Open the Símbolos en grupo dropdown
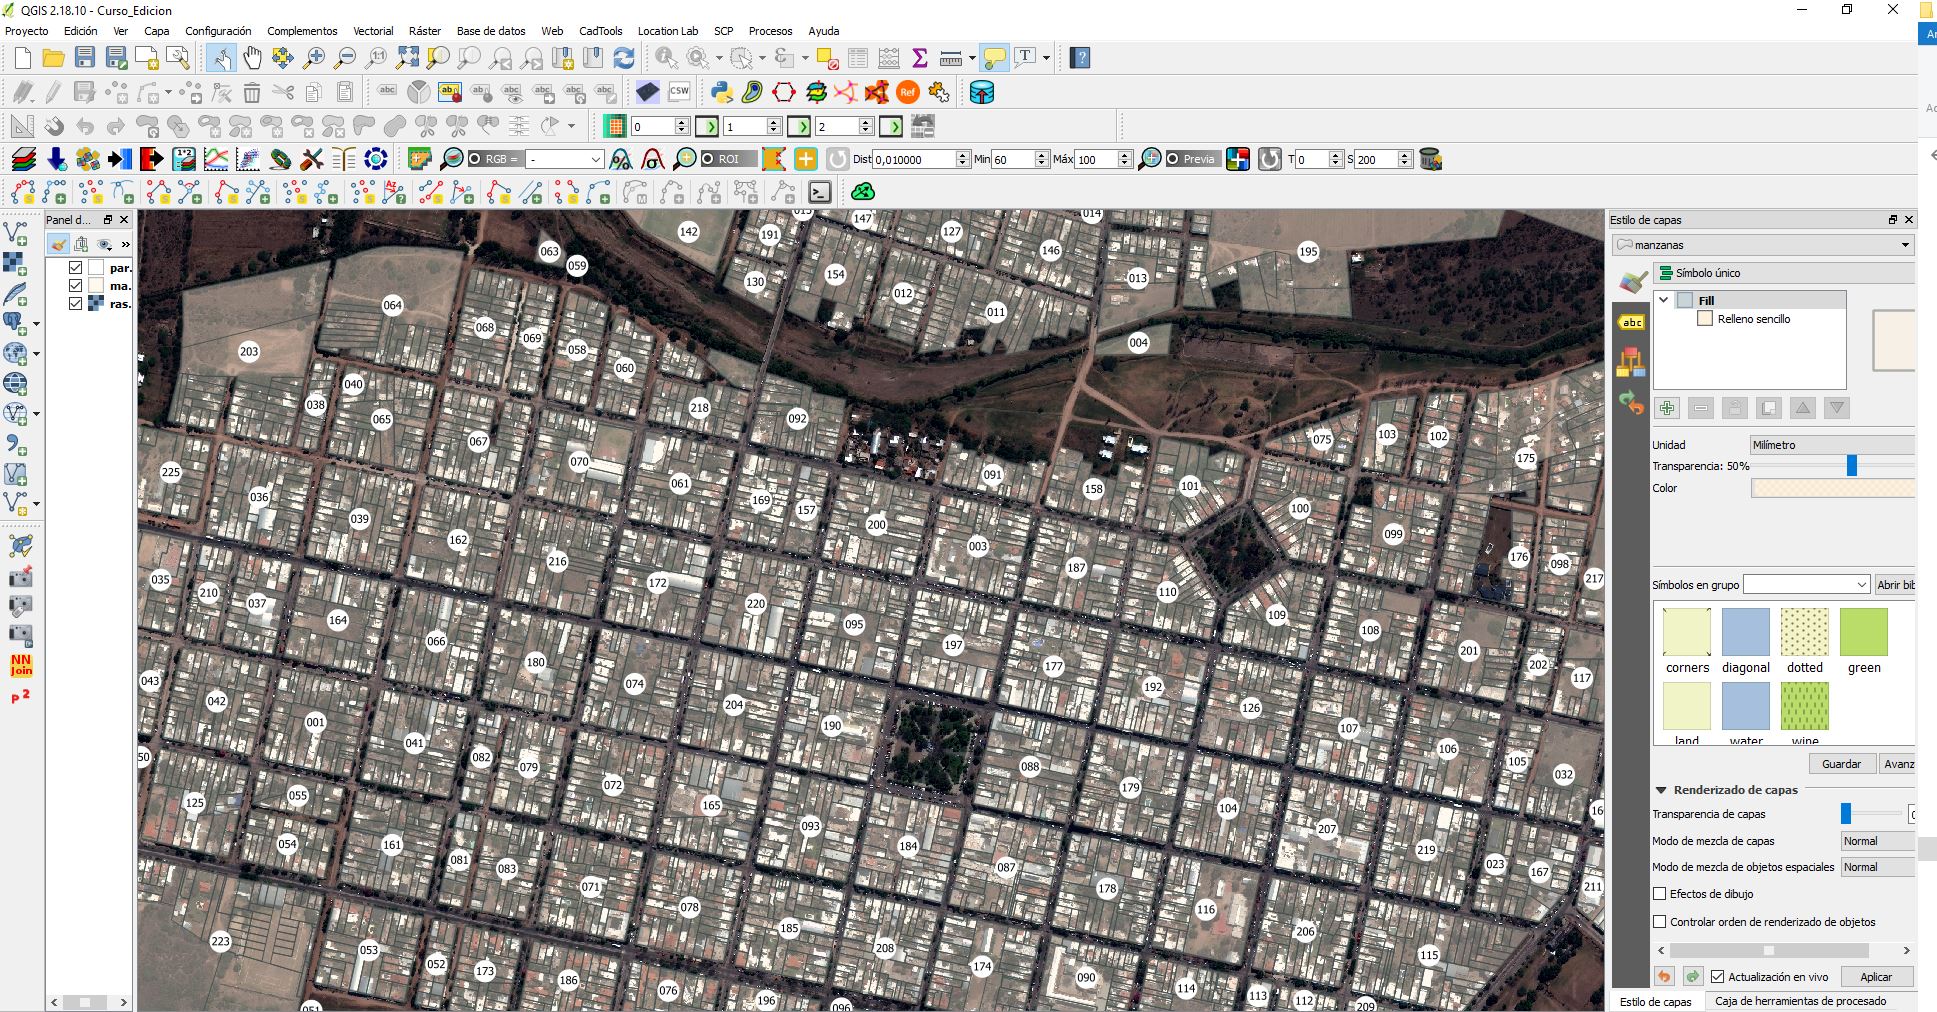The height and width of the screenshot is (1012, 1937). [x=1806, y=584]
